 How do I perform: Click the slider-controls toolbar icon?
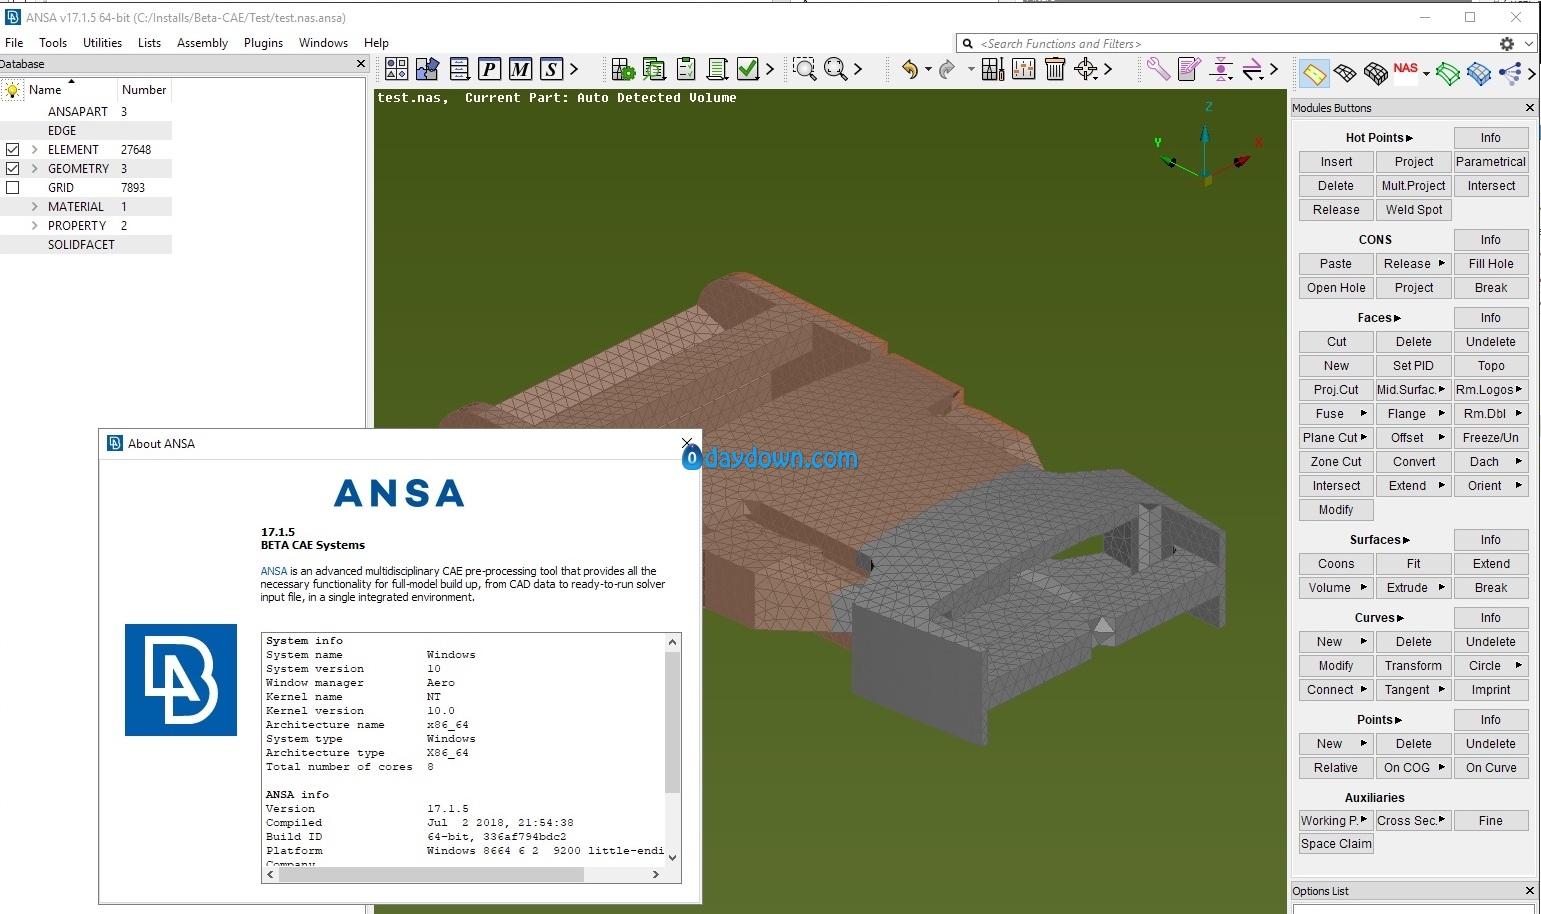[1024, 69]
